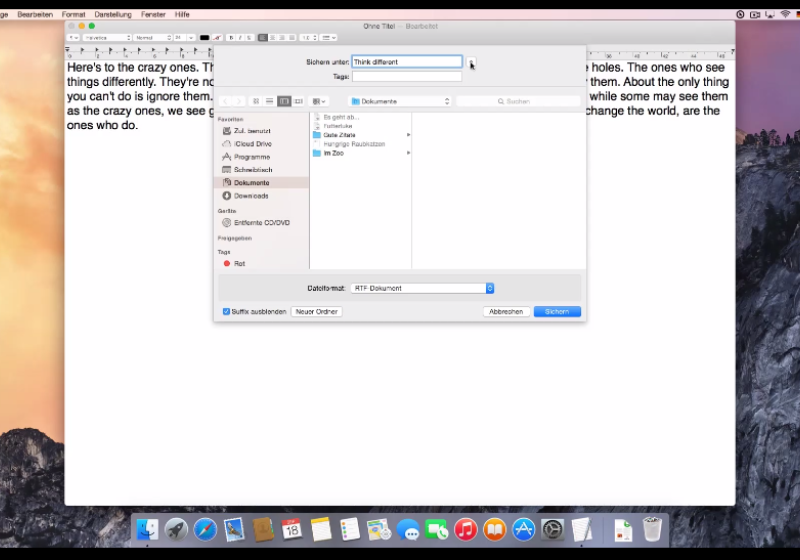Toggle Suffix ausblenden checkbox
The height and width of the screenshot is (560, 800).
(226, 312)
